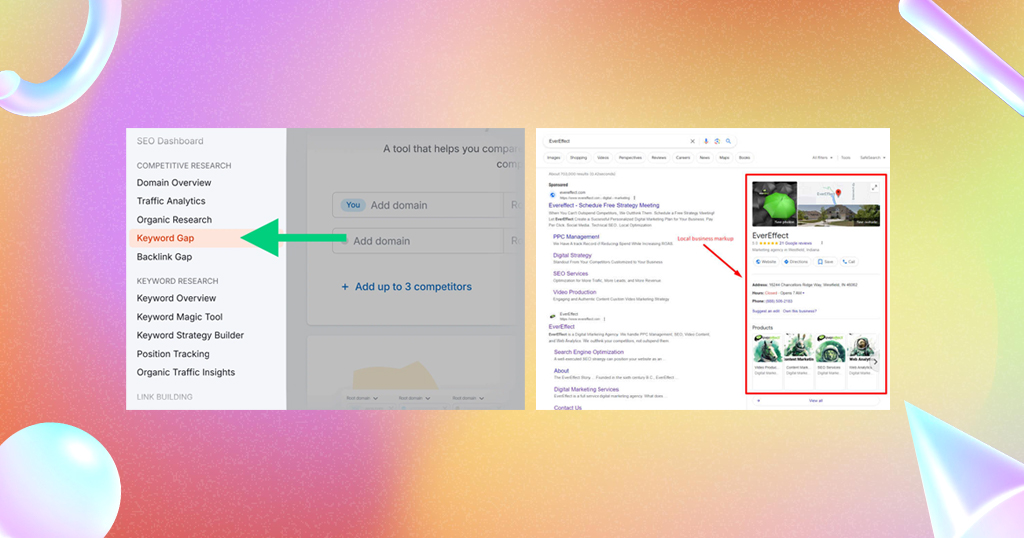Open the All filters dropdown
The image size is (1024, 538).
pos(822,158)
